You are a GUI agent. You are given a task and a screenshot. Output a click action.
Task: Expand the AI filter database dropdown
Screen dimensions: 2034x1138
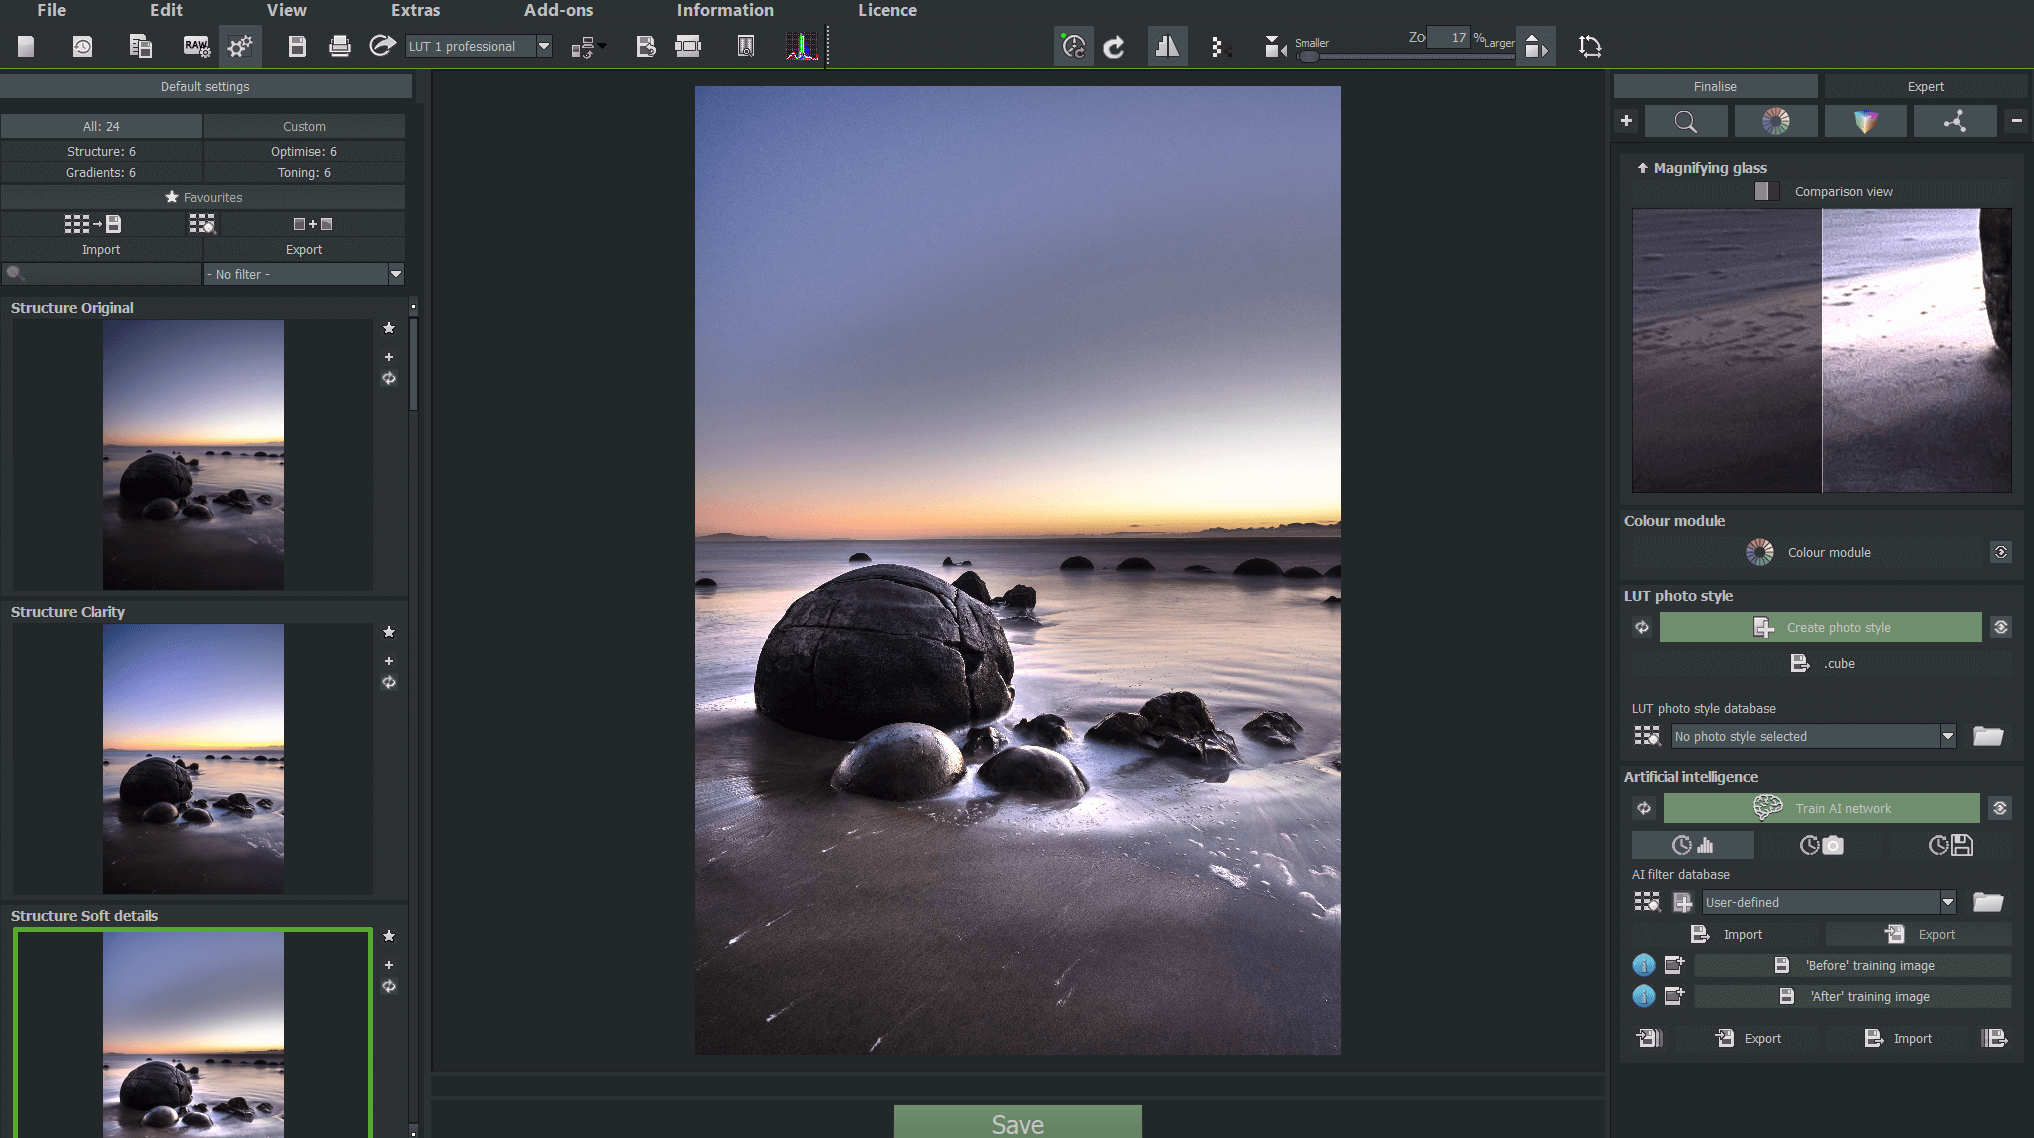(x=1949, y=901)
